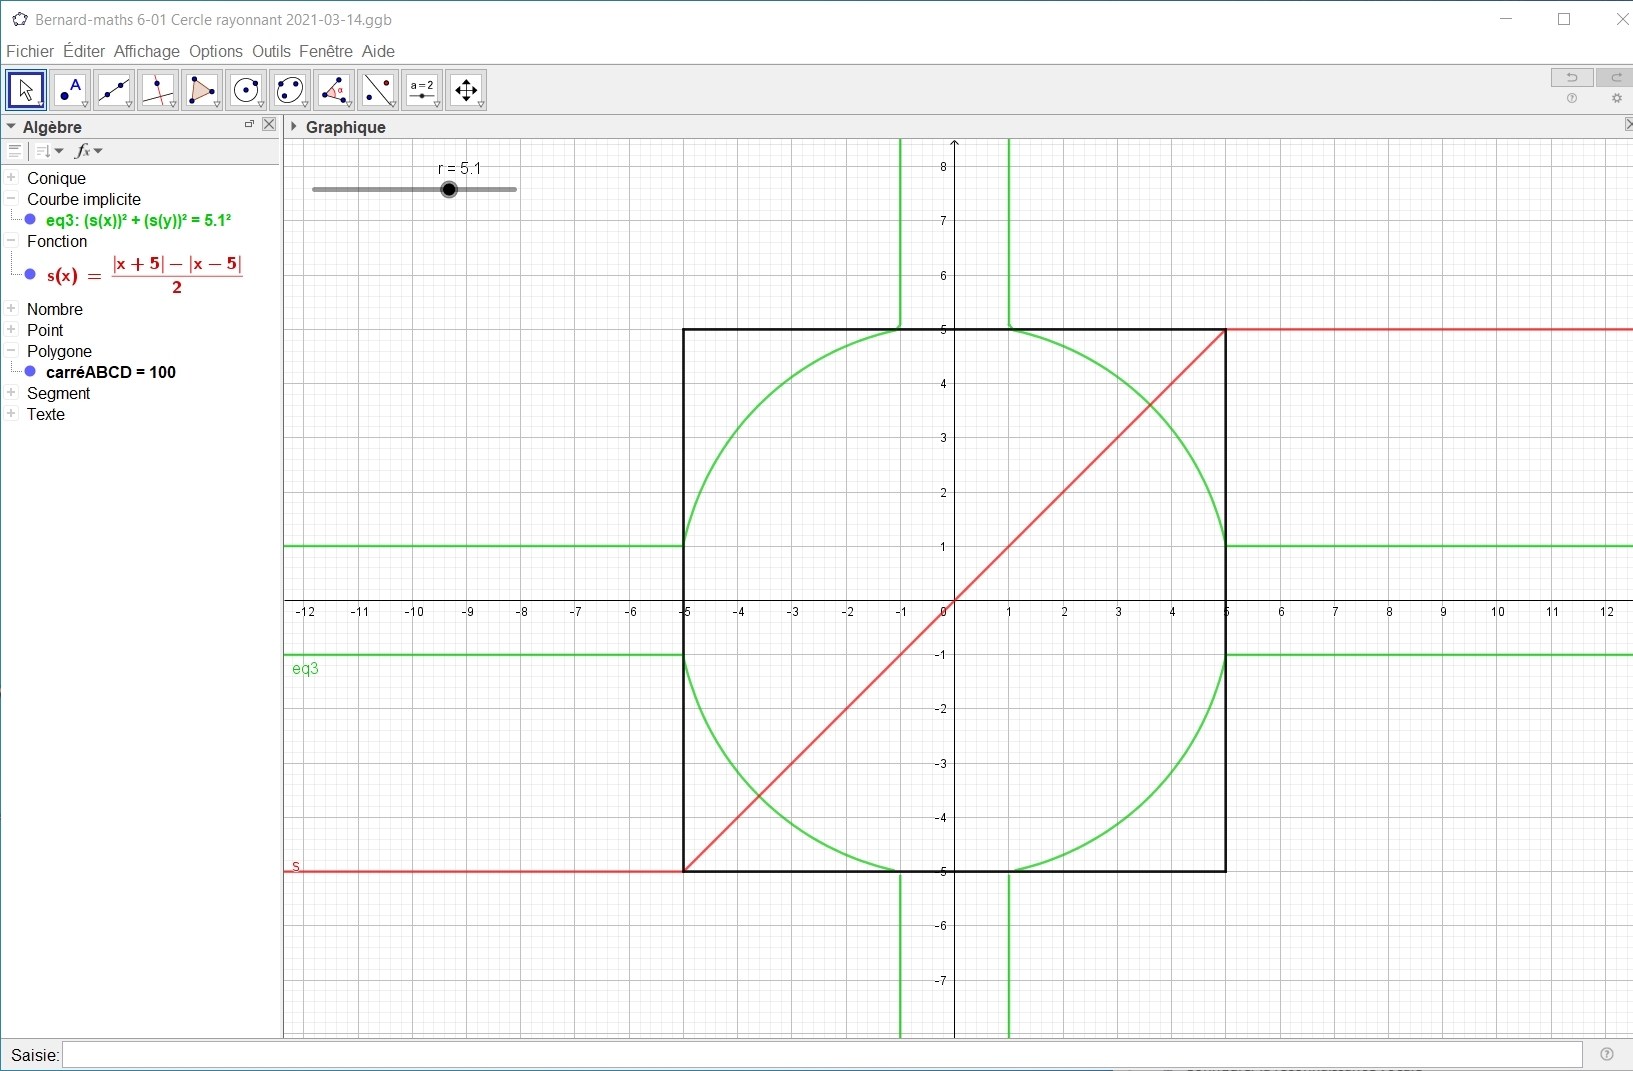Open Move tool's dropdown triangle

click(41, 104)
